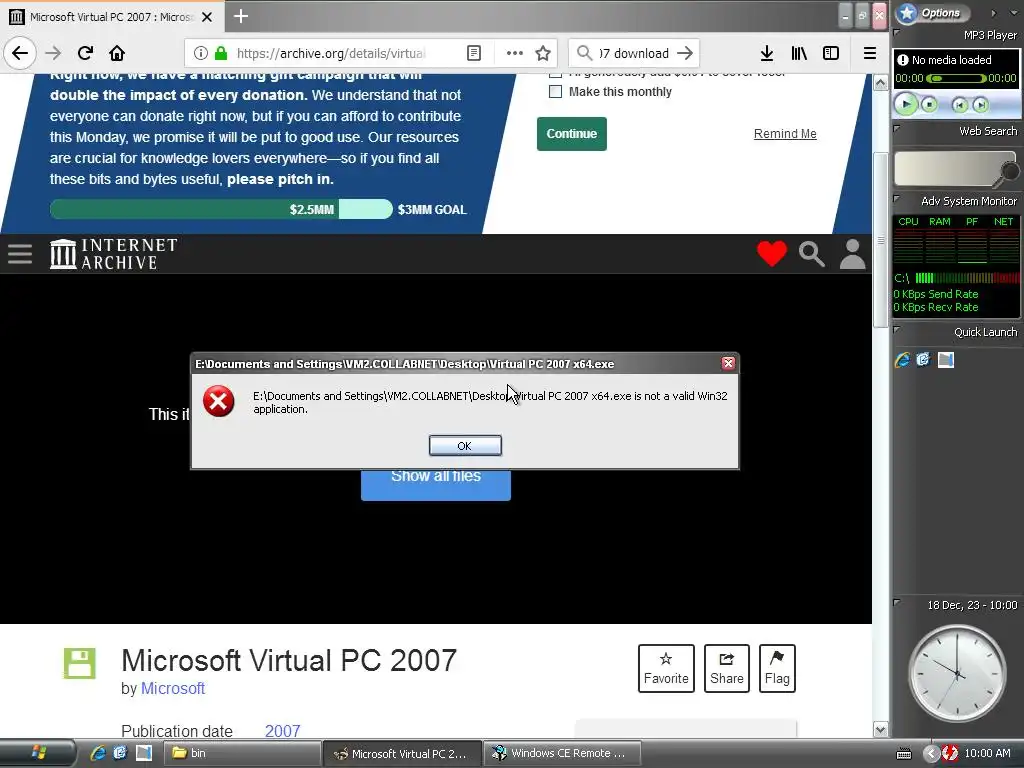Switch to the bin folder taskbar button

pyautogui.click(x=241, y=753)
